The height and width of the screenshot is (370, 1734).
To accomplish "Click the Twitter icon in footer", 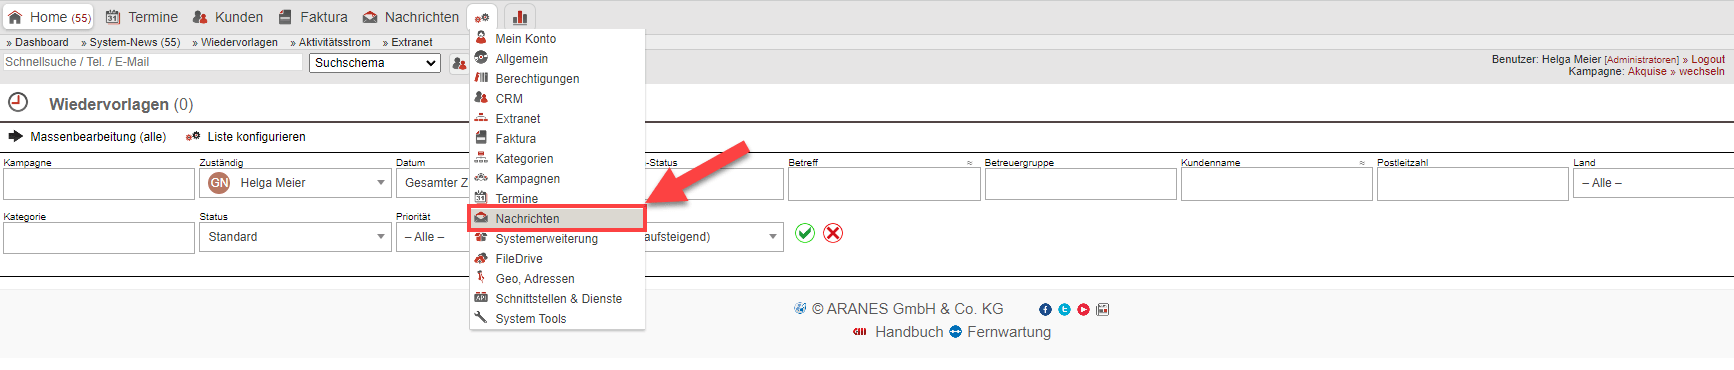I will point(1064,310).
